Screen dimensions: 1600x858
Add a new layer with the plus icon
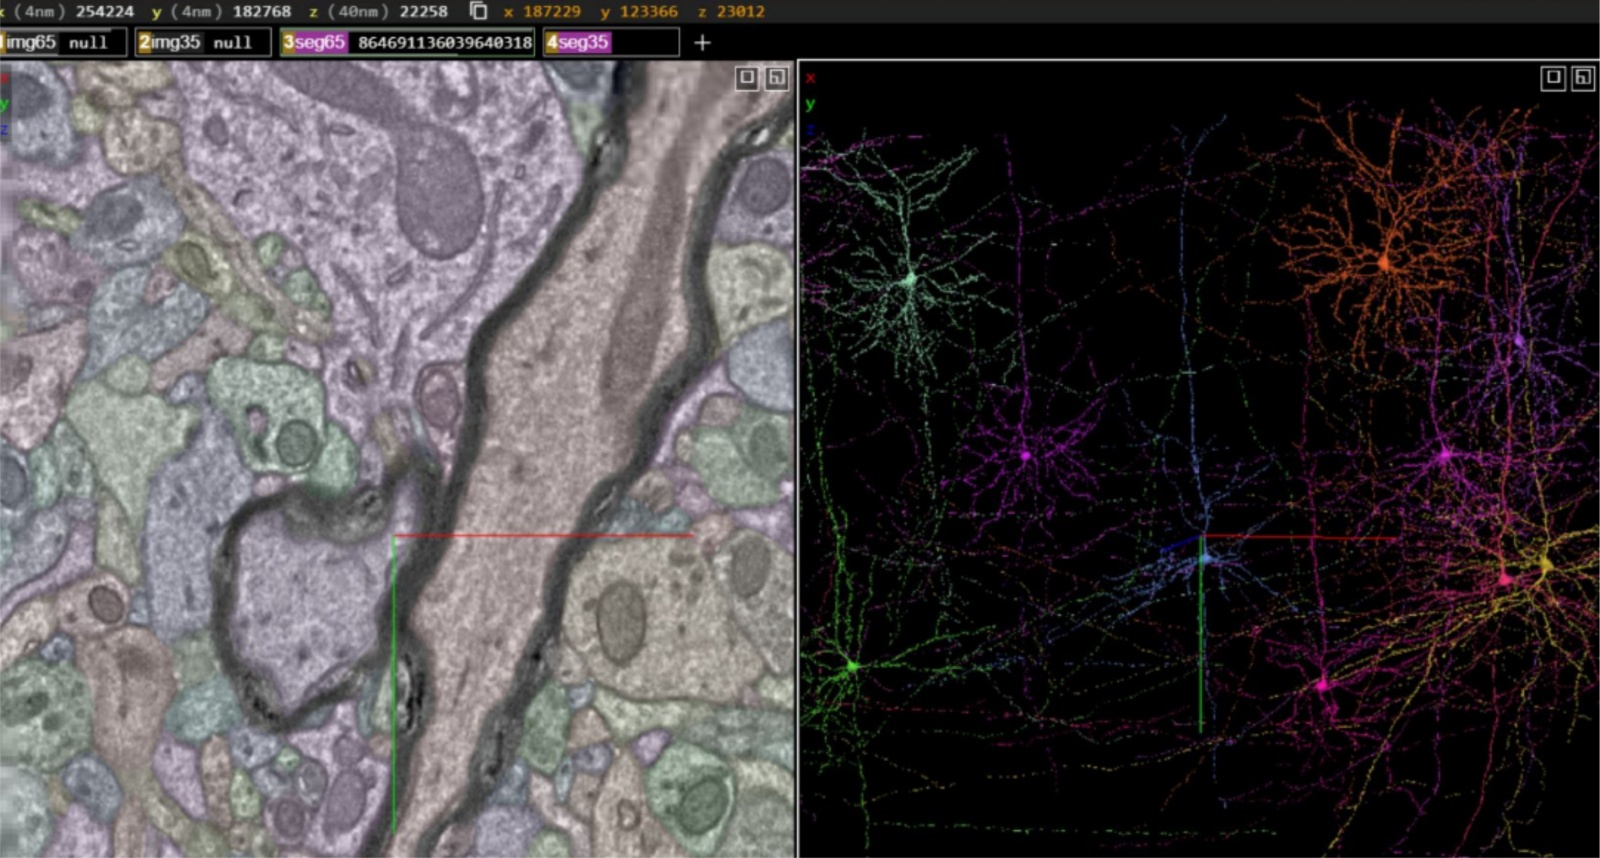click(702, 43)
